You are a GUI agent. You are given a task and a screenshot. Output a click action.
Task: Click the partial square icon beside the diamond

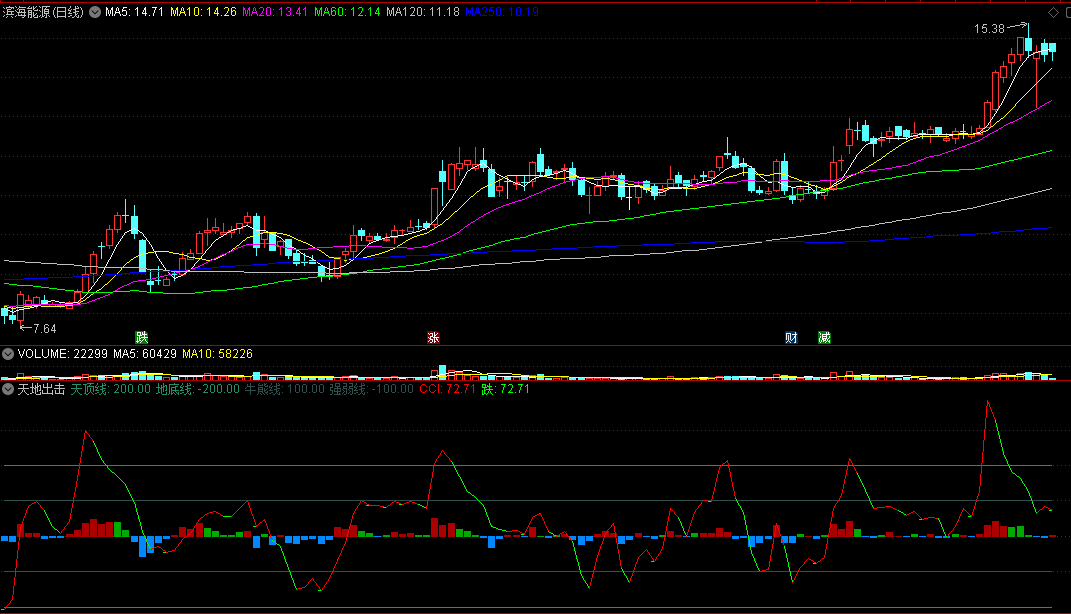point(1067,12)
